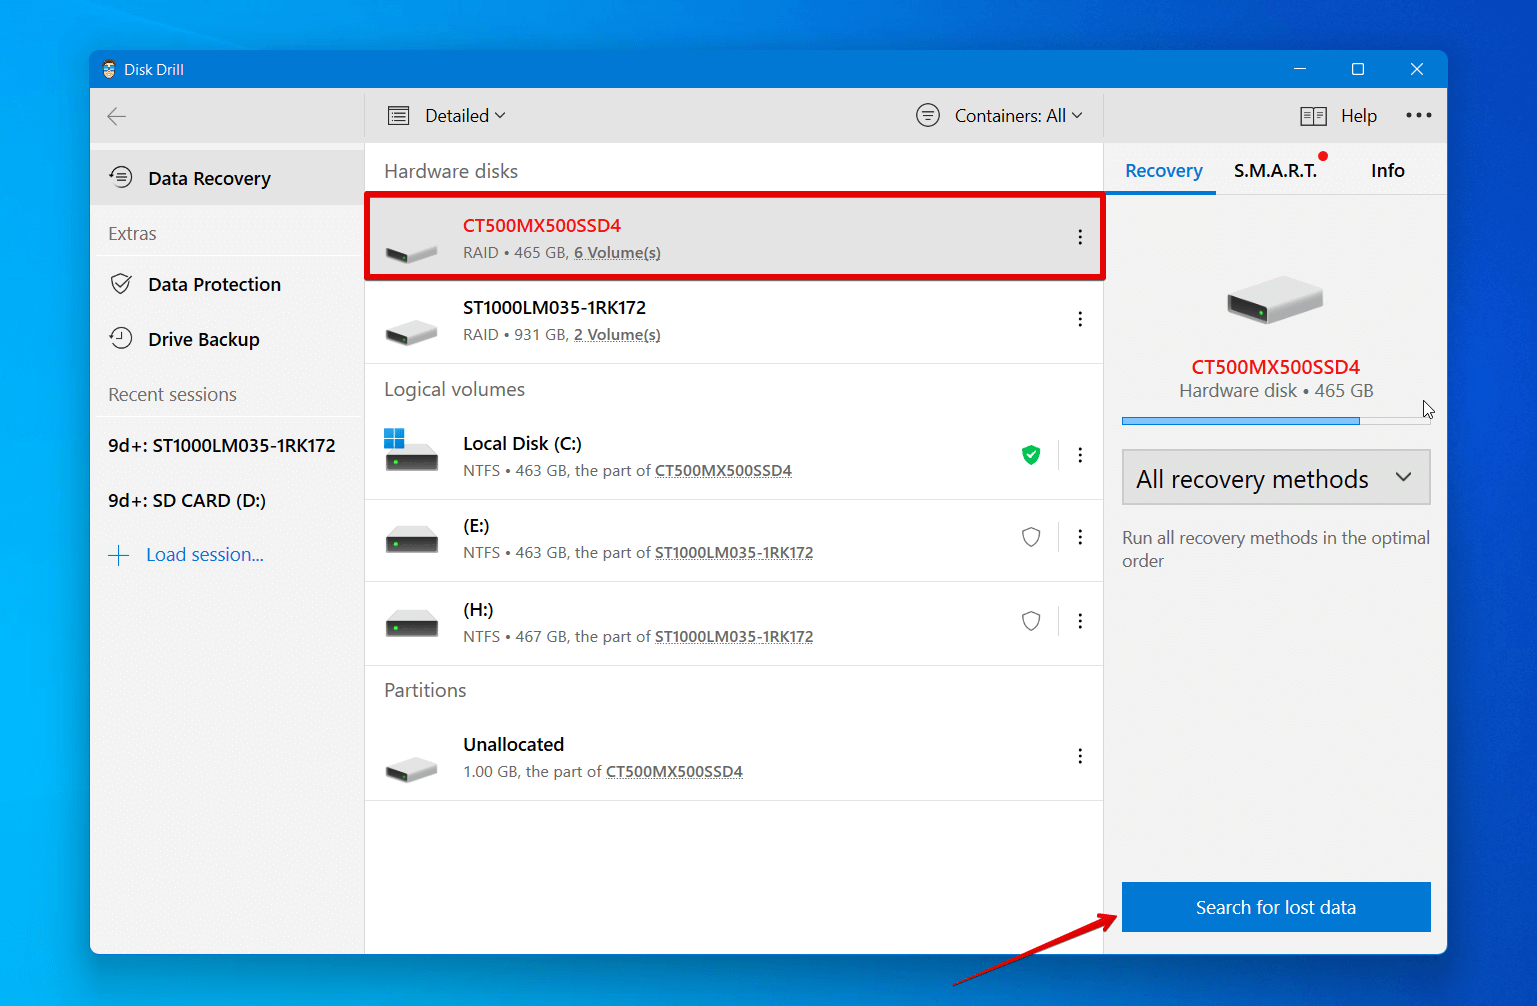Open options menu for ST1000LM035-1RK172 disk
The width and height of the screenshot is (1537, 1006).
coord(1080,319)
